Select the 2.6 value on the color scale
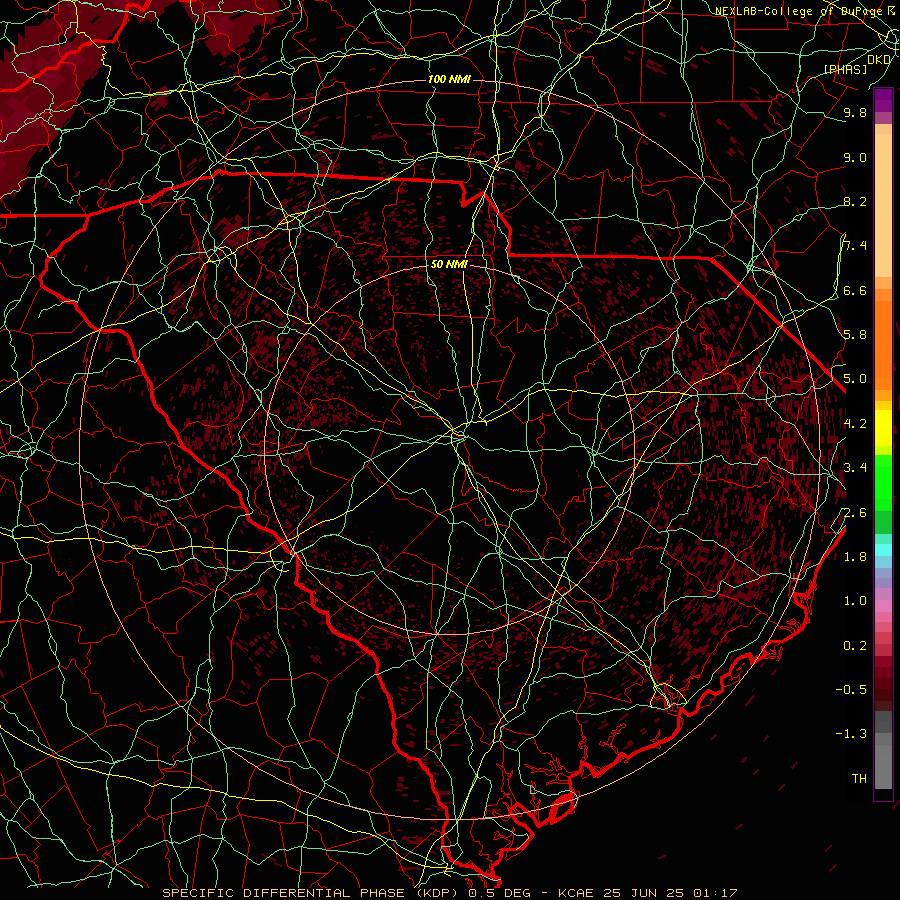The width and height of the screenshot is (900, 900). pyautogui.click(x=855, y=513)
